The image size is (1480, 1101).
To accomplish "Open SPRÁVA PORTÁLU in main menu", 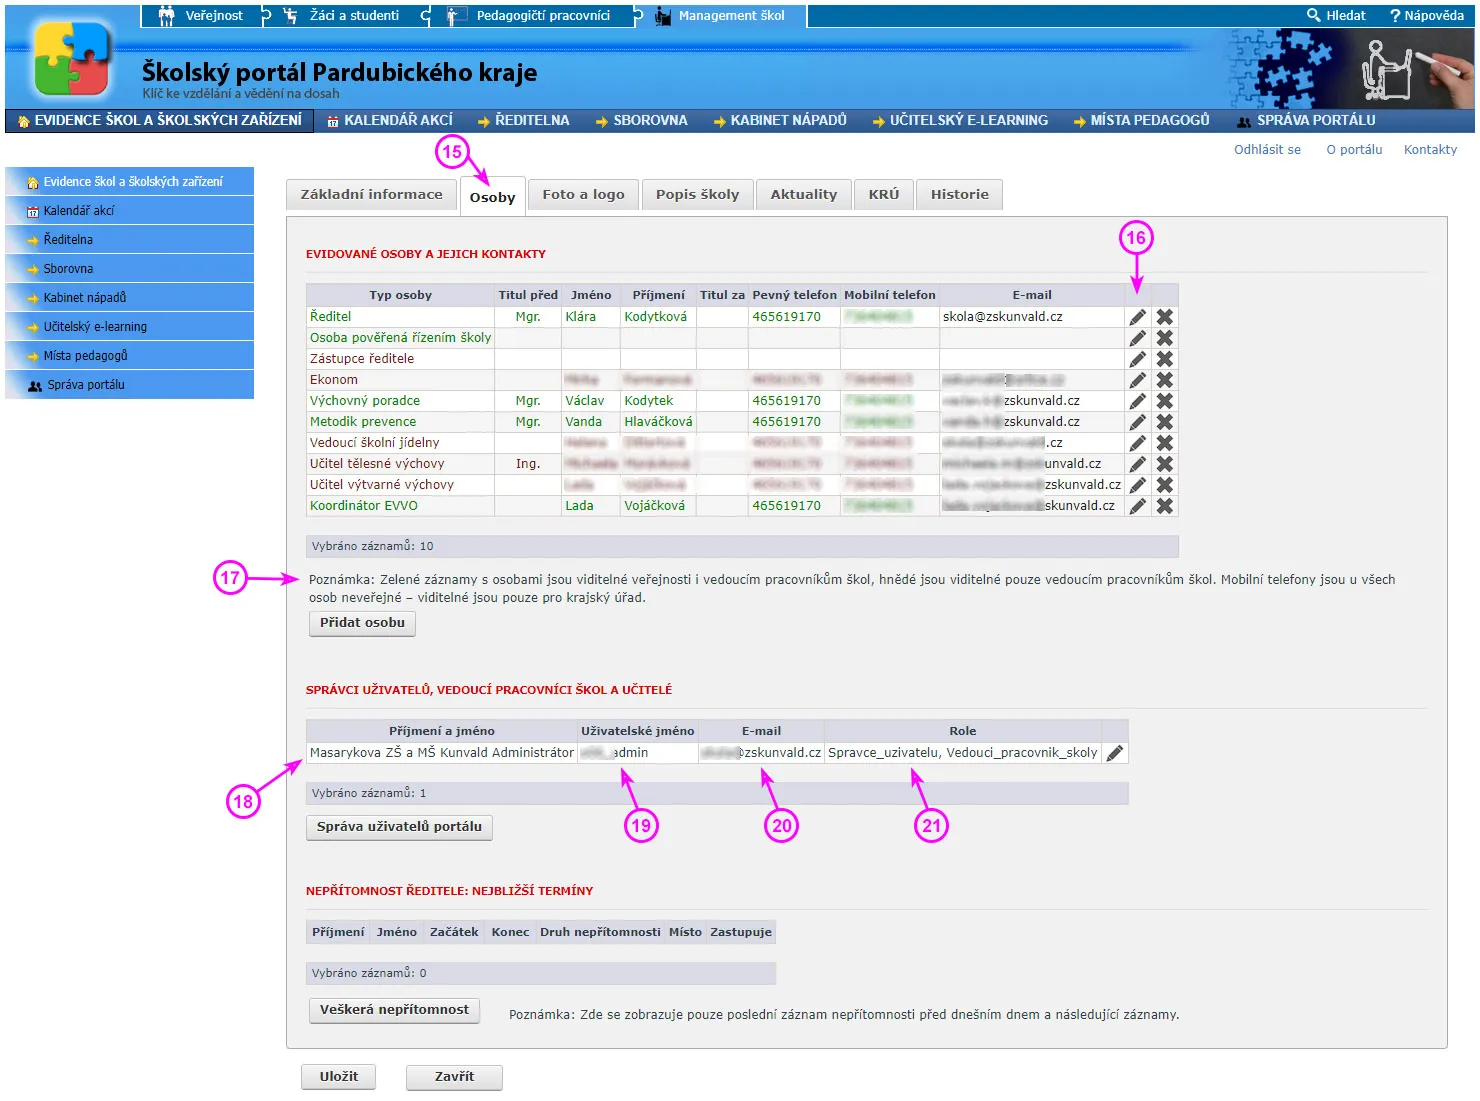I will pyautogui.click(x=1306, y=121).
